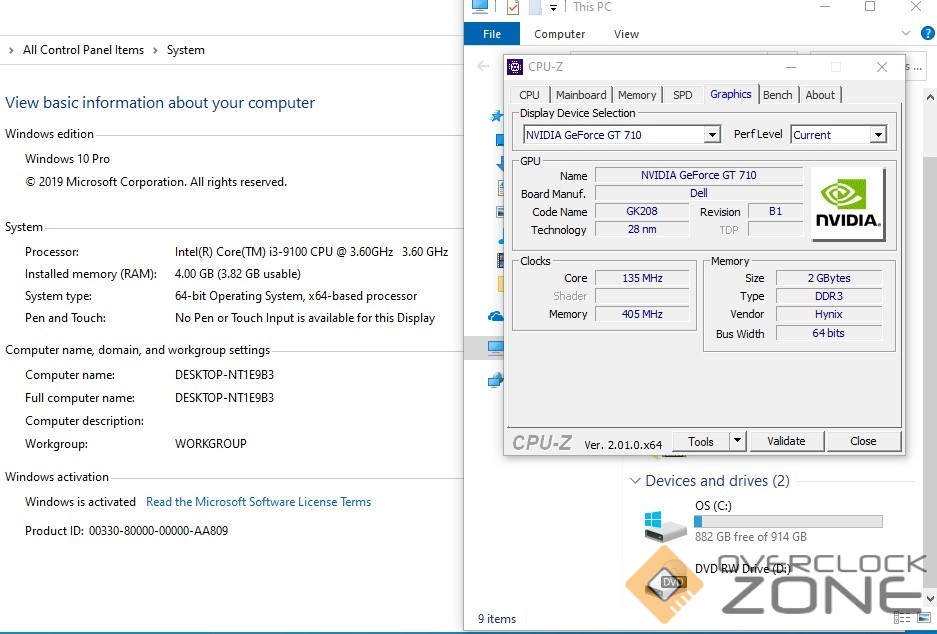Click the 64 bits bus width value
The image size is (937, 634).
[829, 333]
